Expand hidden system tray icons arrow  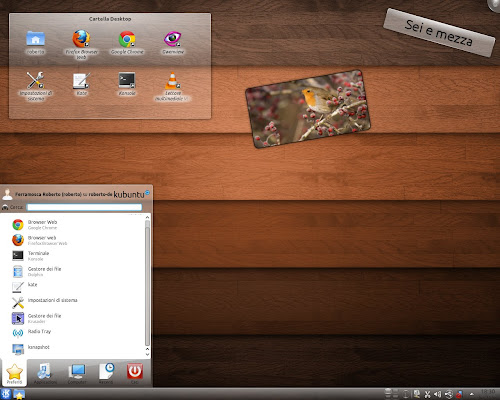point(472,394)
